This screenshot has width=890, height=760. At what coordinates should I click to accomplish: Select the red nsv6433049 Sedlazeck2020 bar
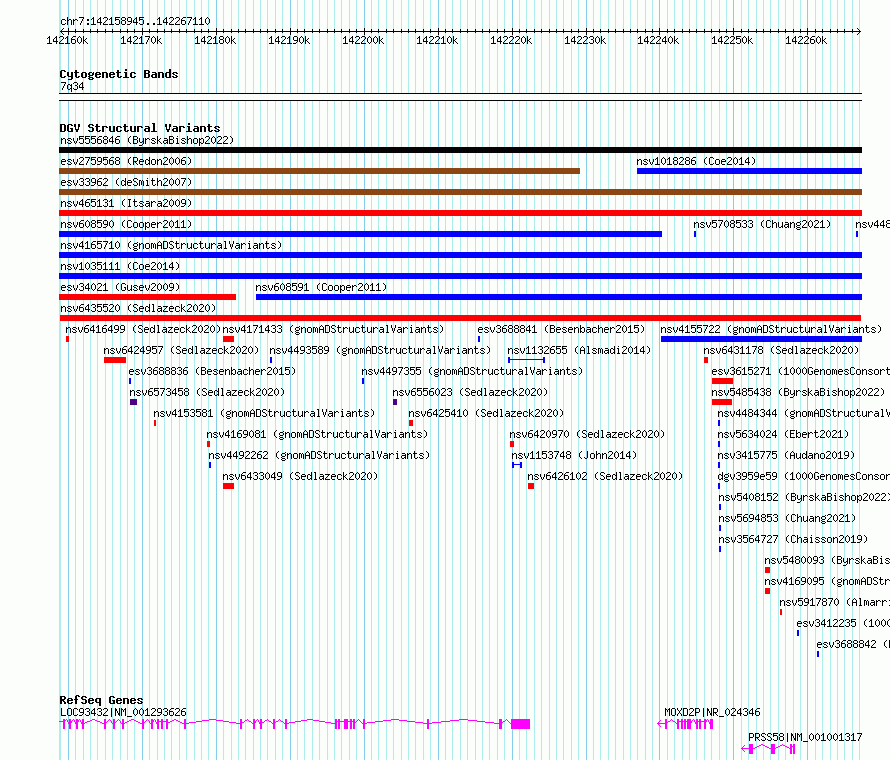point(228,486)
